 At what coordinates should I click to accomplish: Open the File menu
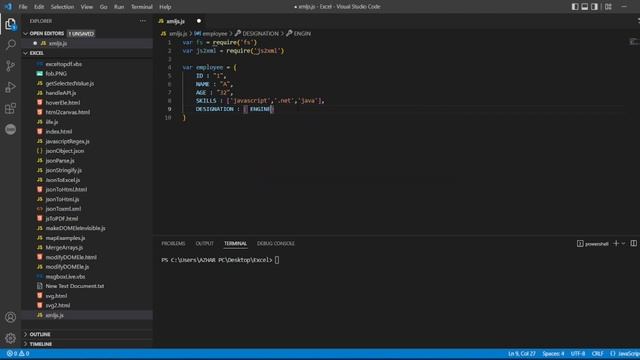(x=23, y=7)
